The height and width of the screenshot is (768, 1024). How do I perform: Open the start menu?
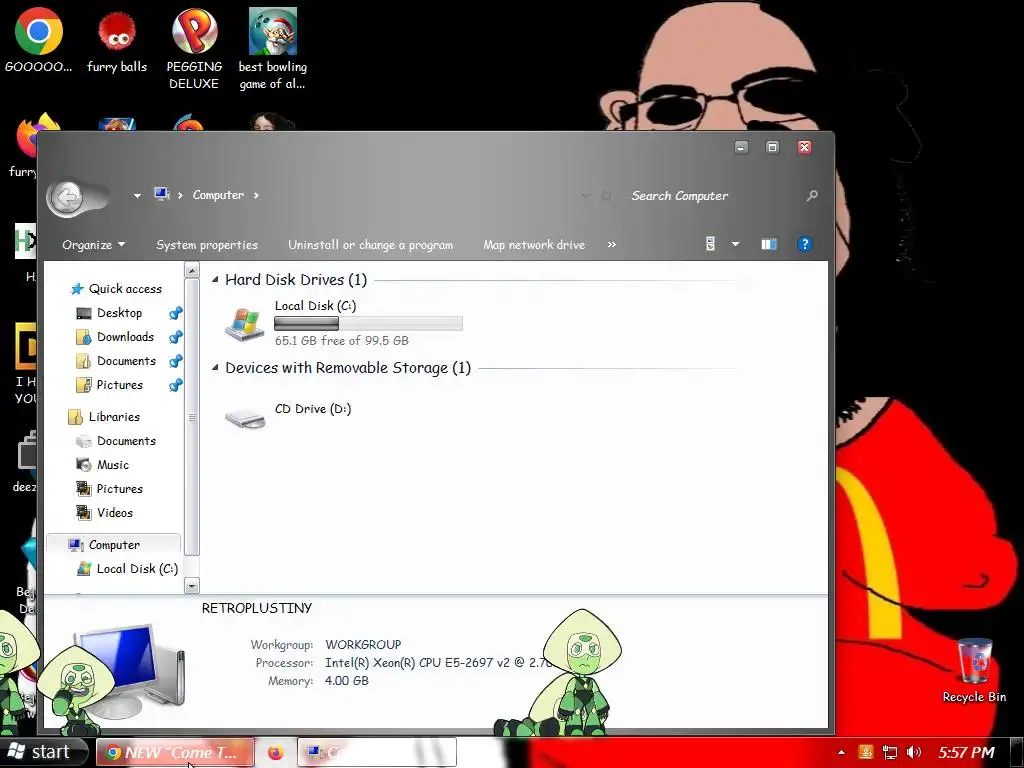pos(43,752)
